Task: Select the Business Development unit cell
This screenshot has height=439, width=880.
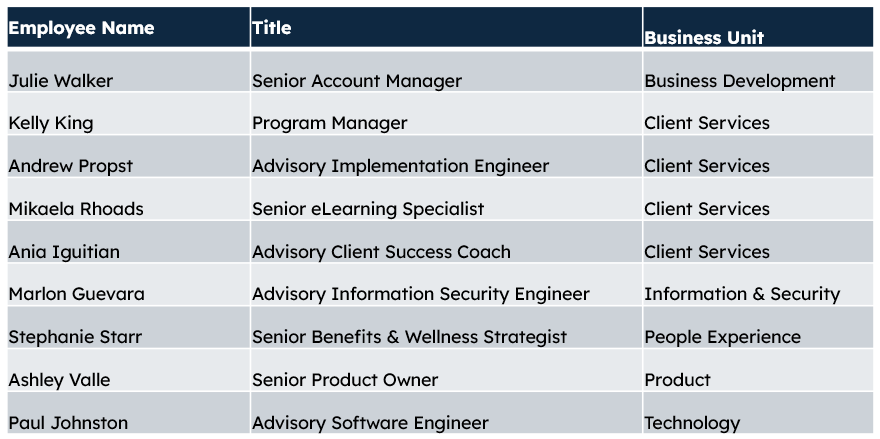Action: click(758, 71)
